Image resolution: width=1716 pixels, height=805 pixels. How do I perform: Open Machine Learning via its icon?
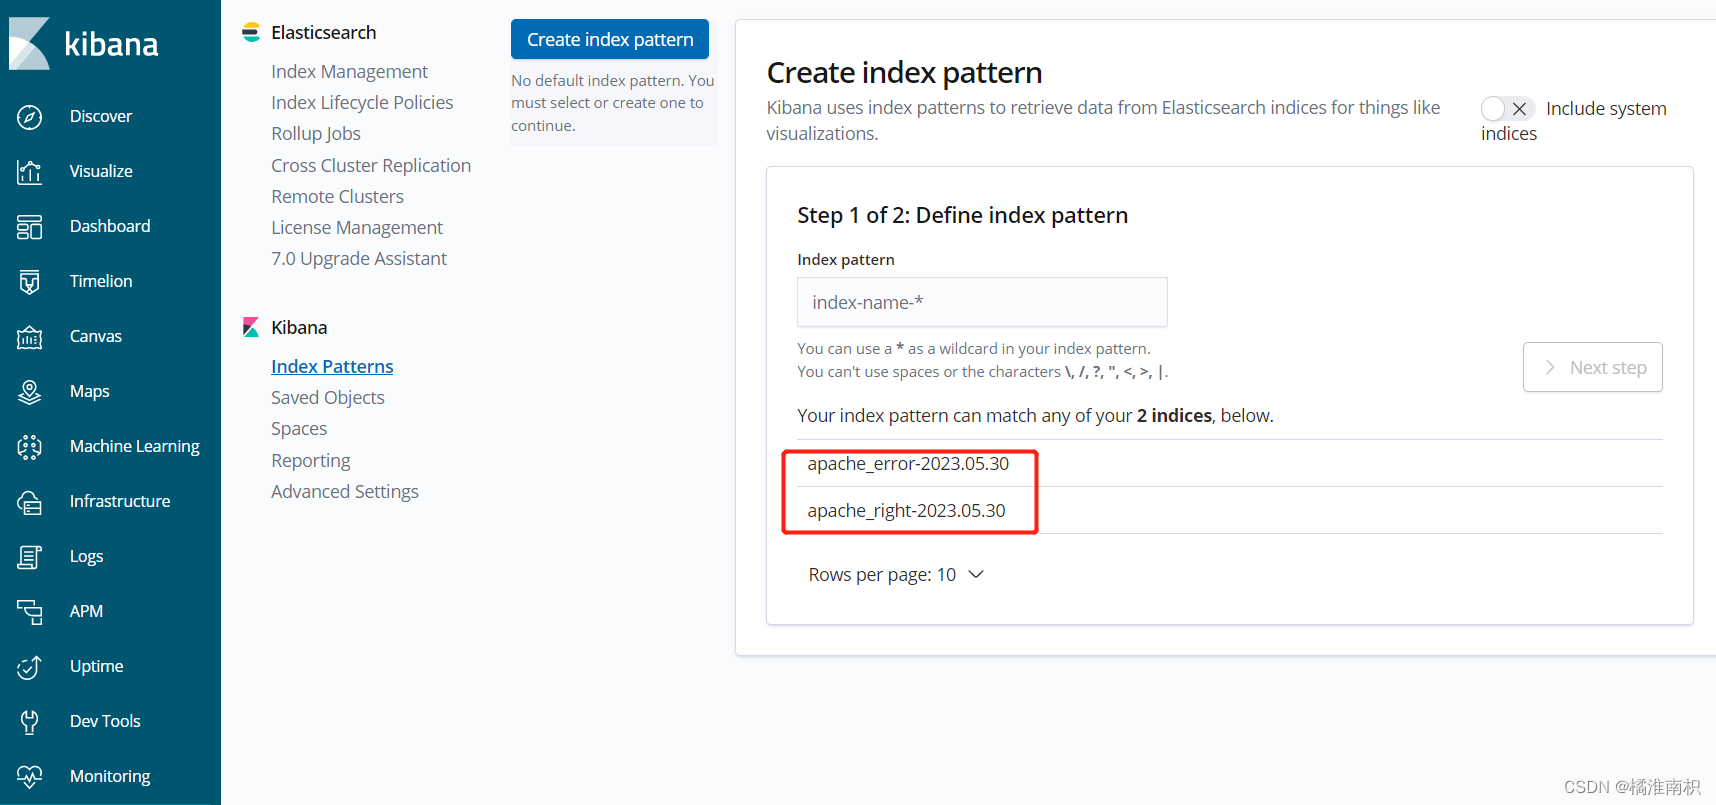pos(30,447)
